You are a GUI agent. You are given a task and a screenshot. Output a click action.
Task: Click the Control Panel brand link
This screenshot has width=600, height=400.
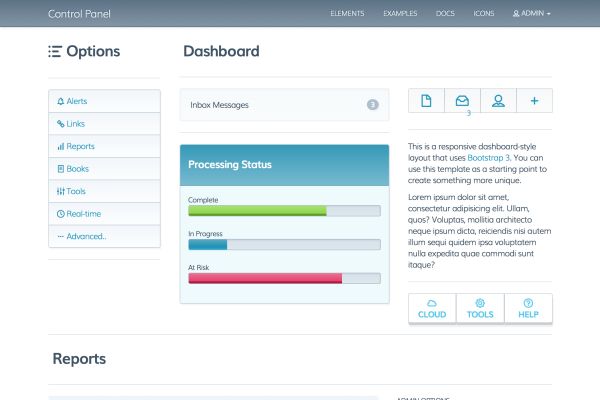(79, 14)
